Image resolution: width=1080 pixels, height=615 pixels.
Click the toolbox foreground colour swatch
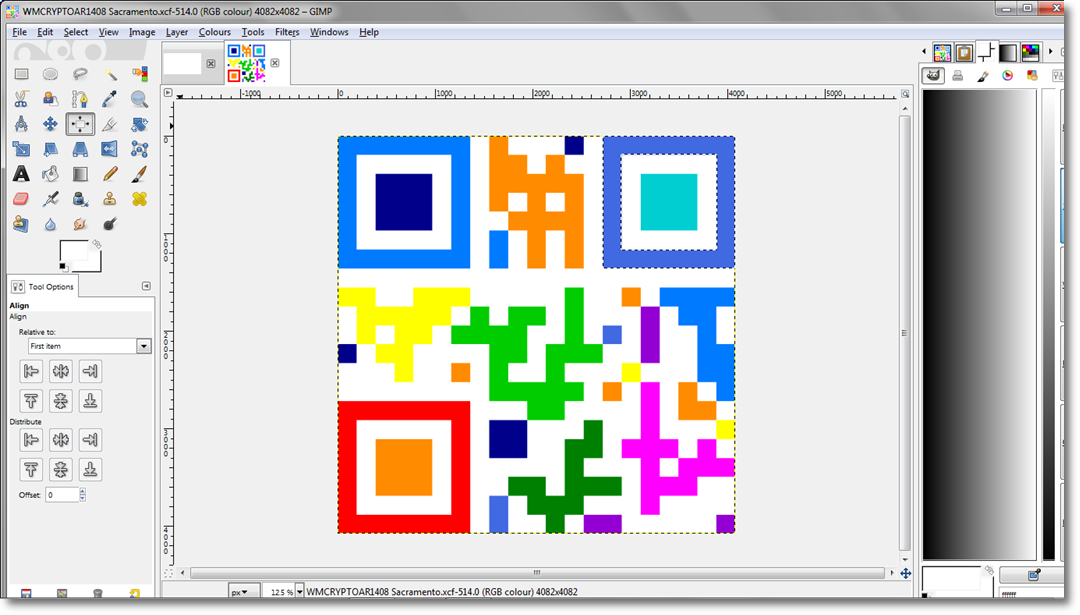coord(72,251)
